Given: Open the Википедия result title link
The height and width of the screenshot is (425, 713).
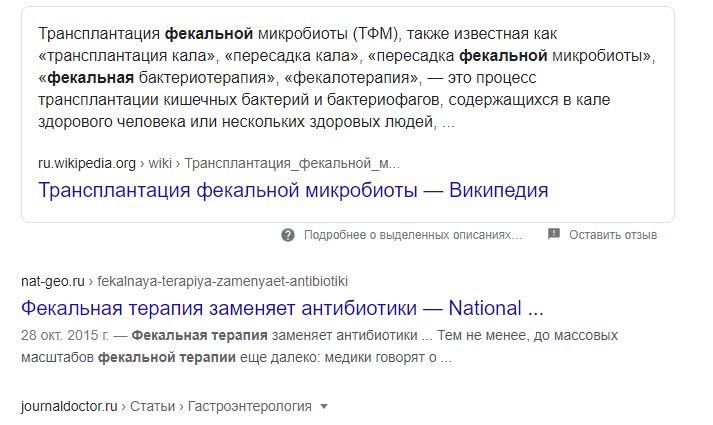Looking at the screenshot, I should click(293, 190).
